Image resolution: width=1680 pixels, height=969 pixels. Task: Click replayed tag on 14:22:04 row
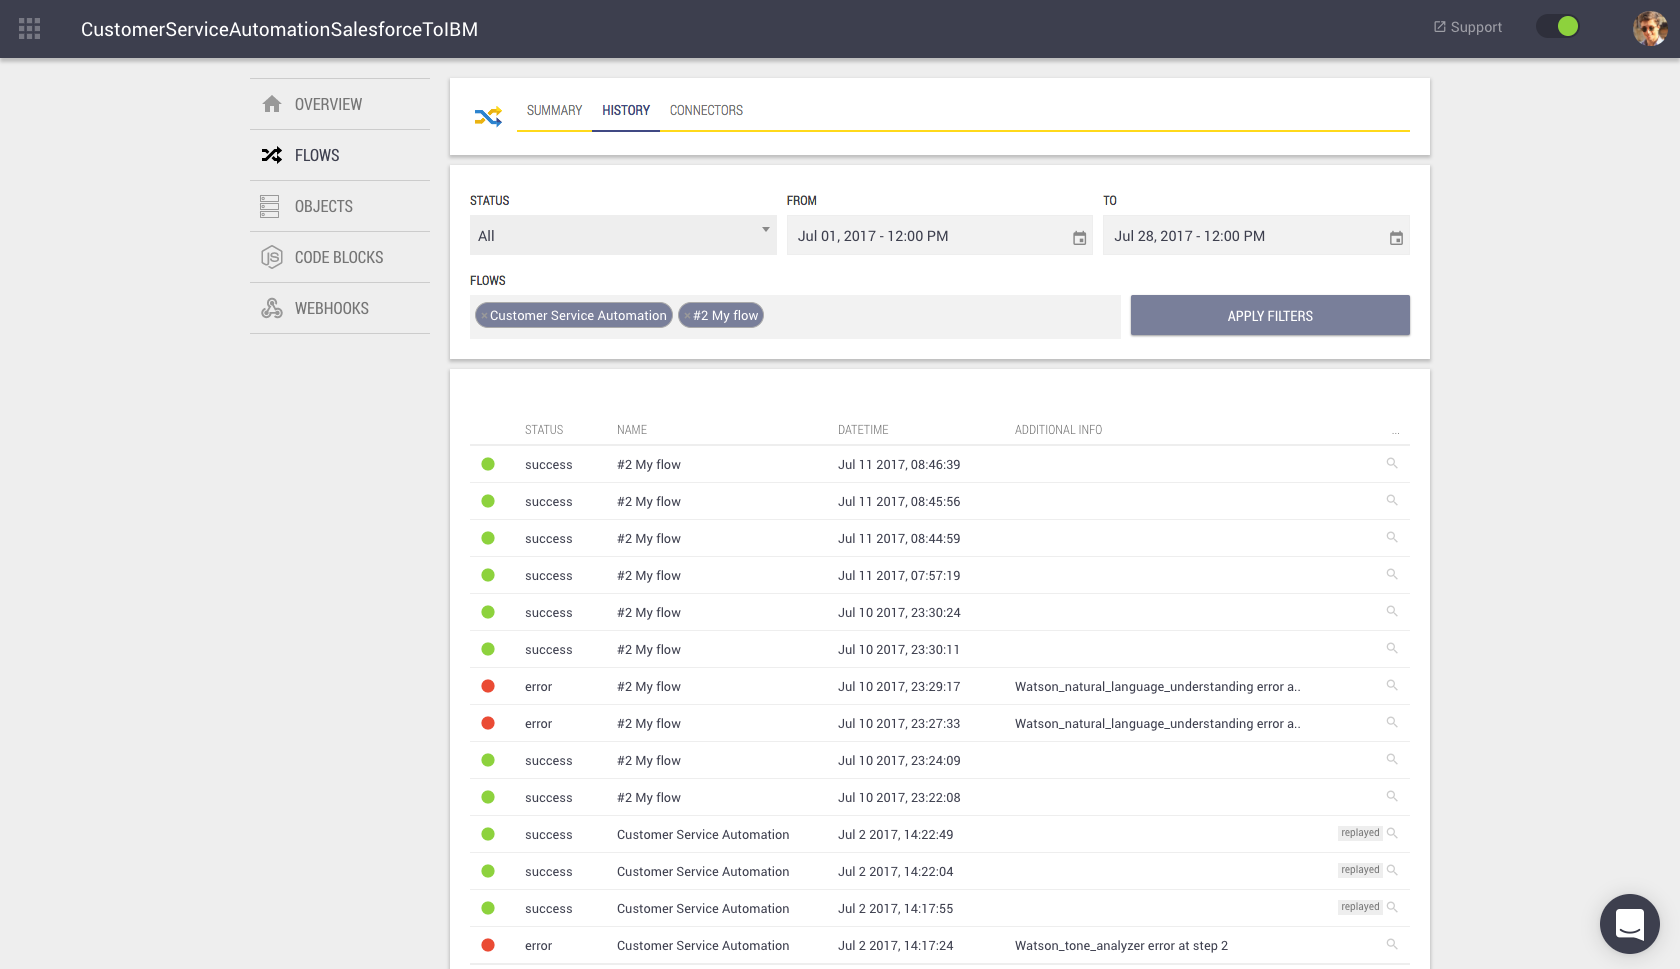(1360, 870)
